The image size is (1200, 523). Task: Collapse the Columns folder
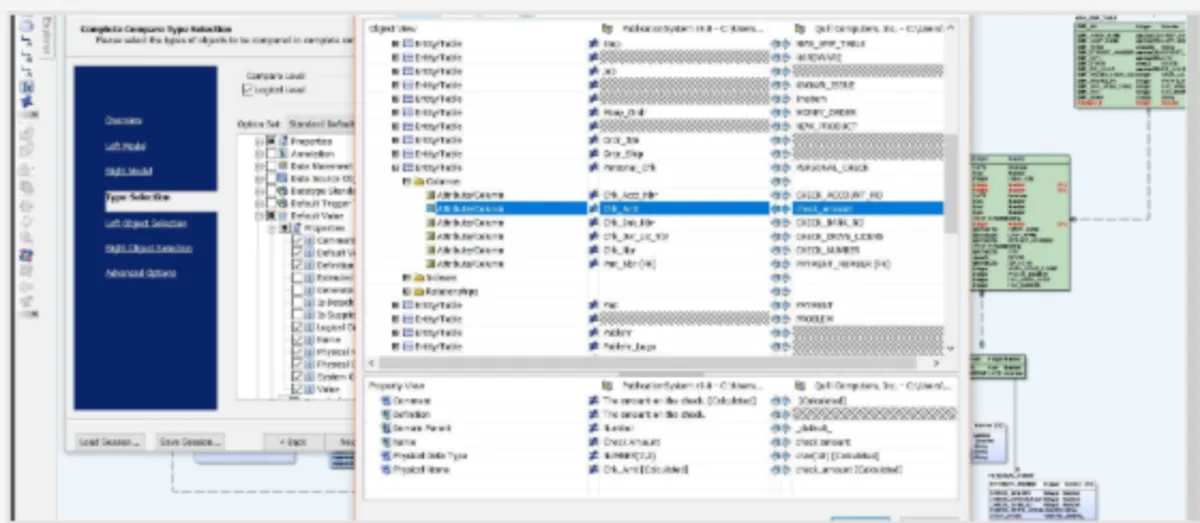click(406, 181)
